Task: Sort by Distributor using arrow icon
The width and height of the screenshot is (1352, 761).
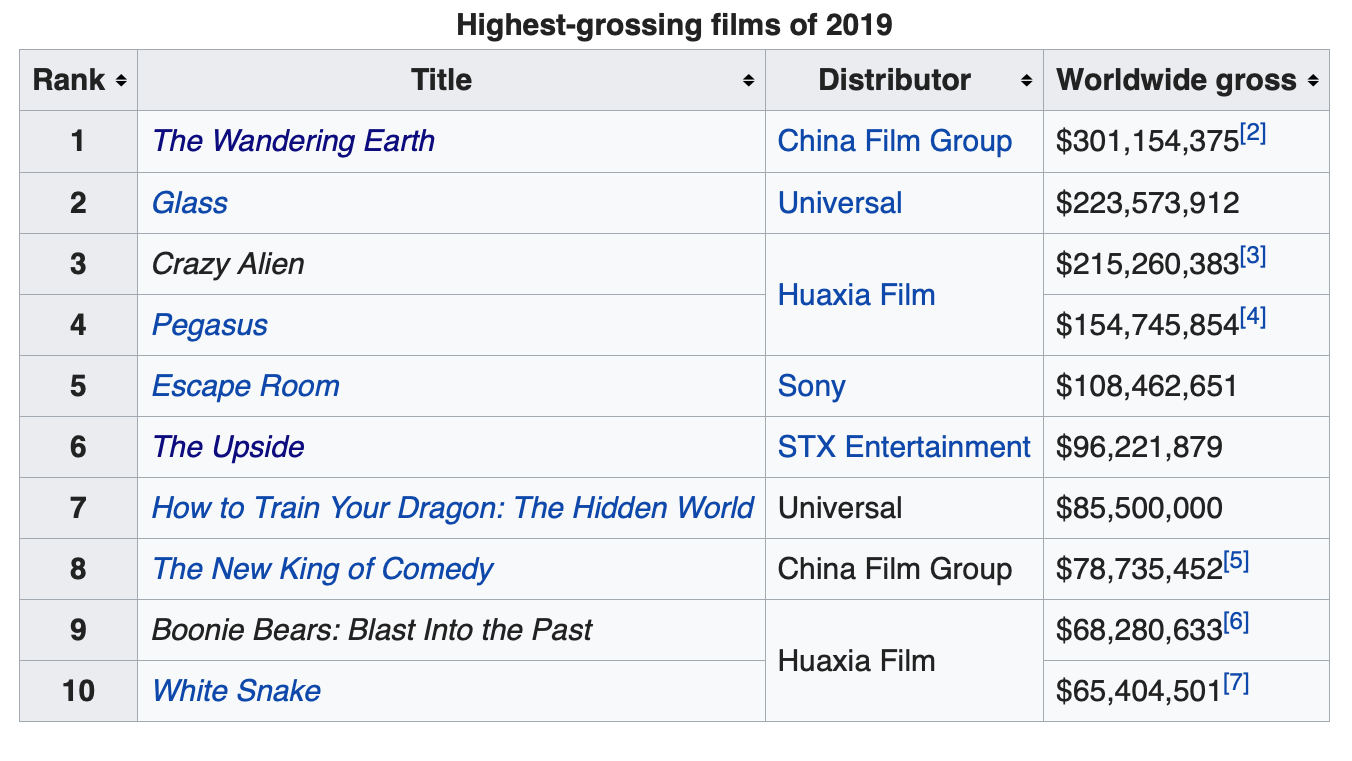Action: 1026,81
